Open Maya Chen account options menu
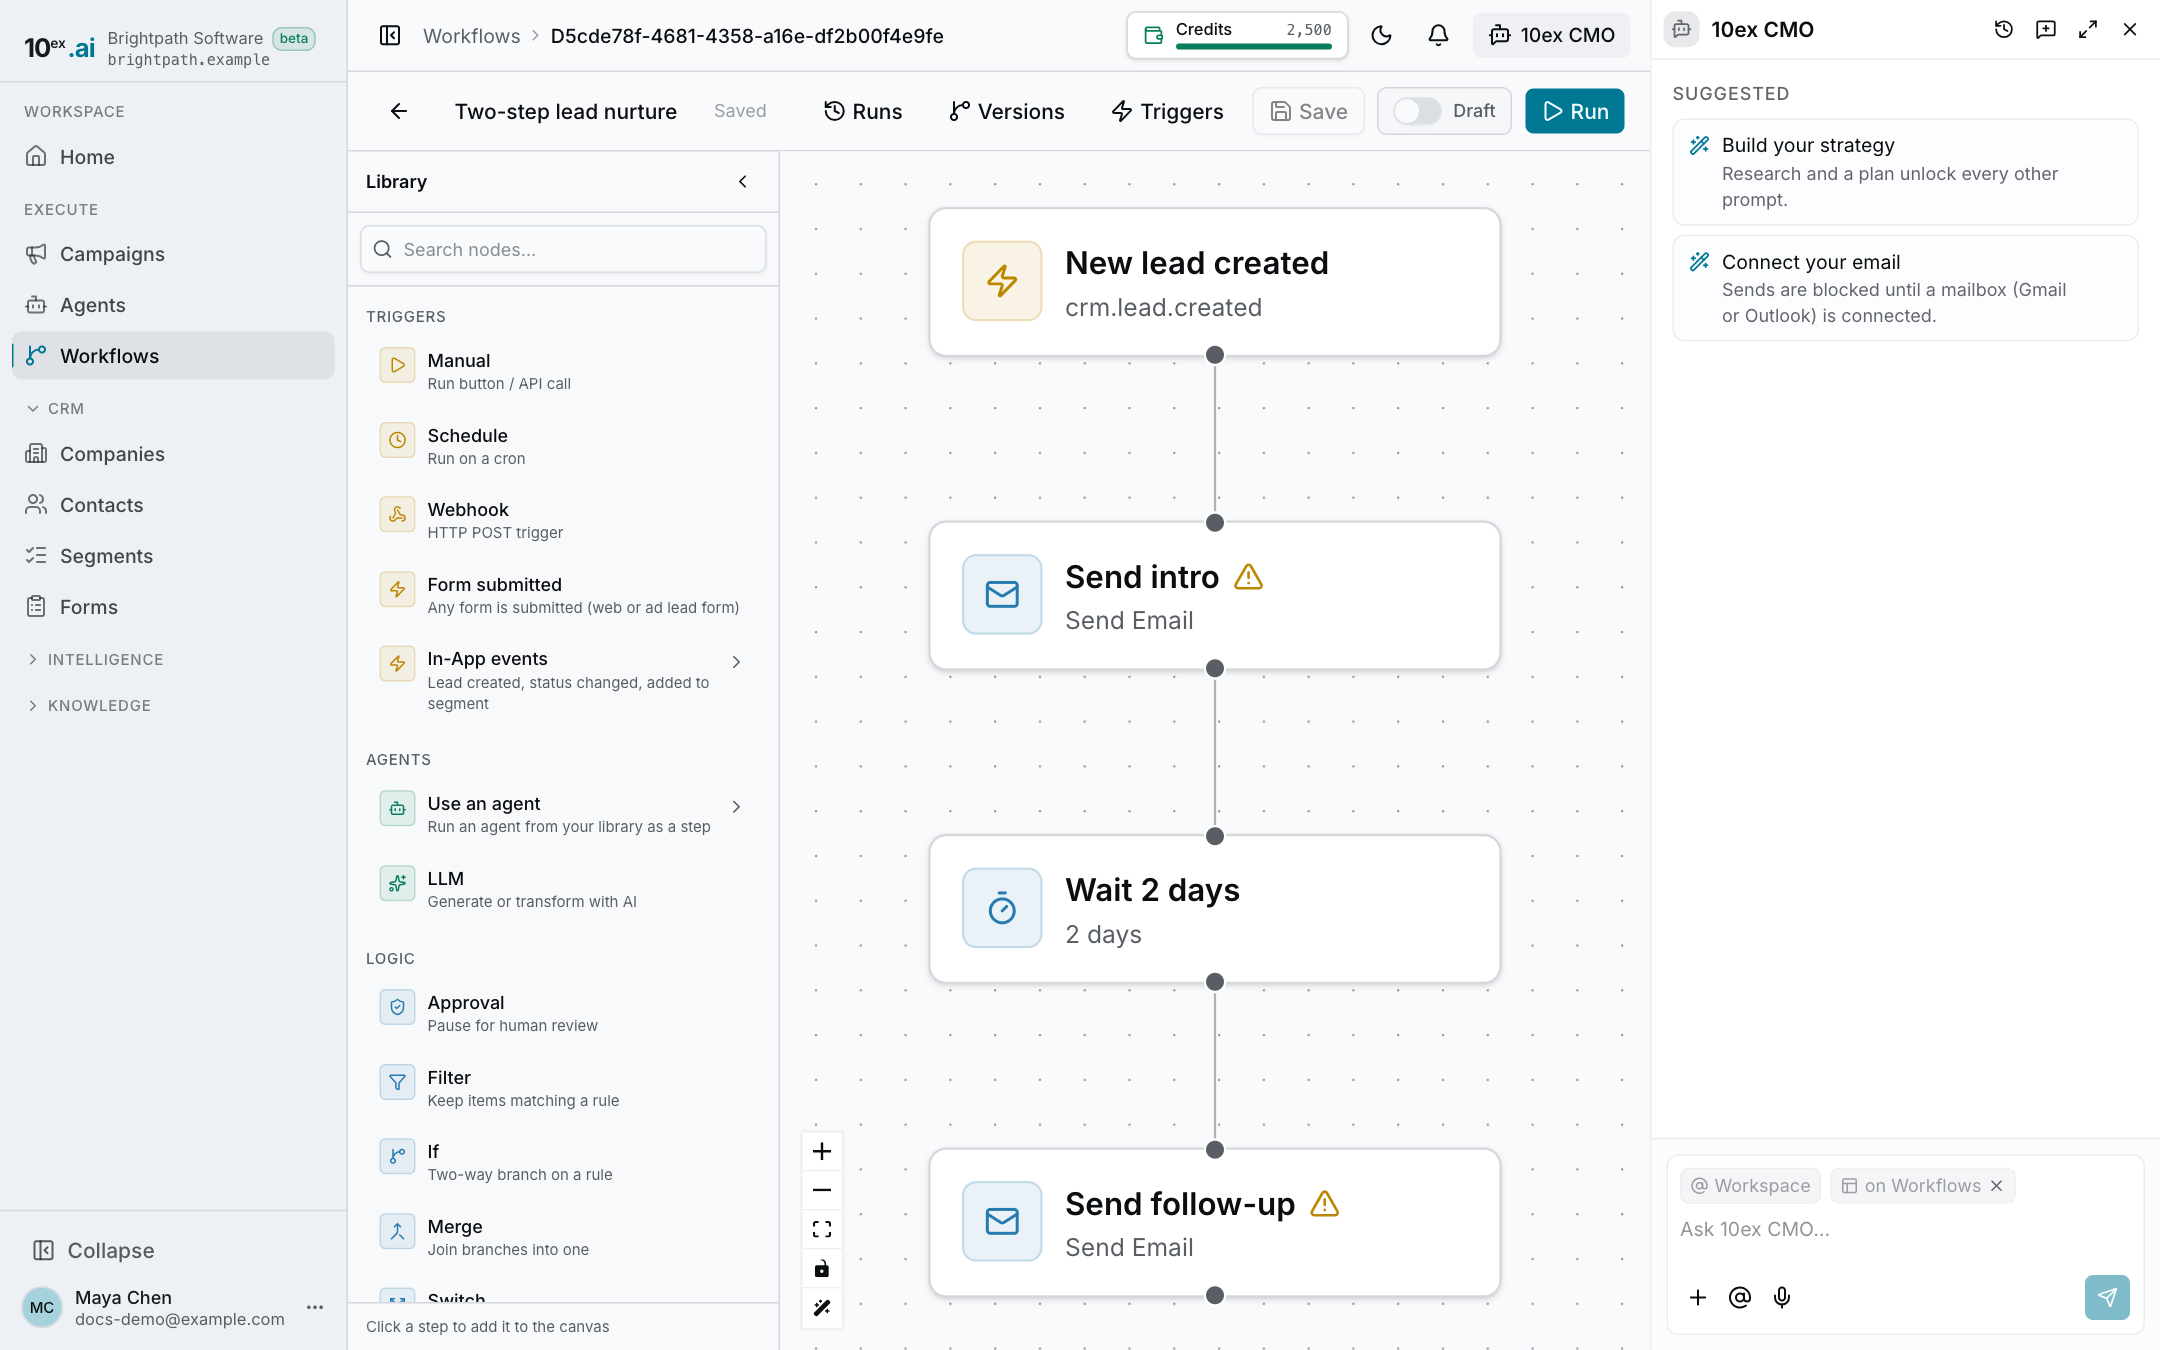Image resolution: width=2160 pixels, height=1350 pixels. coord(315,1307)
